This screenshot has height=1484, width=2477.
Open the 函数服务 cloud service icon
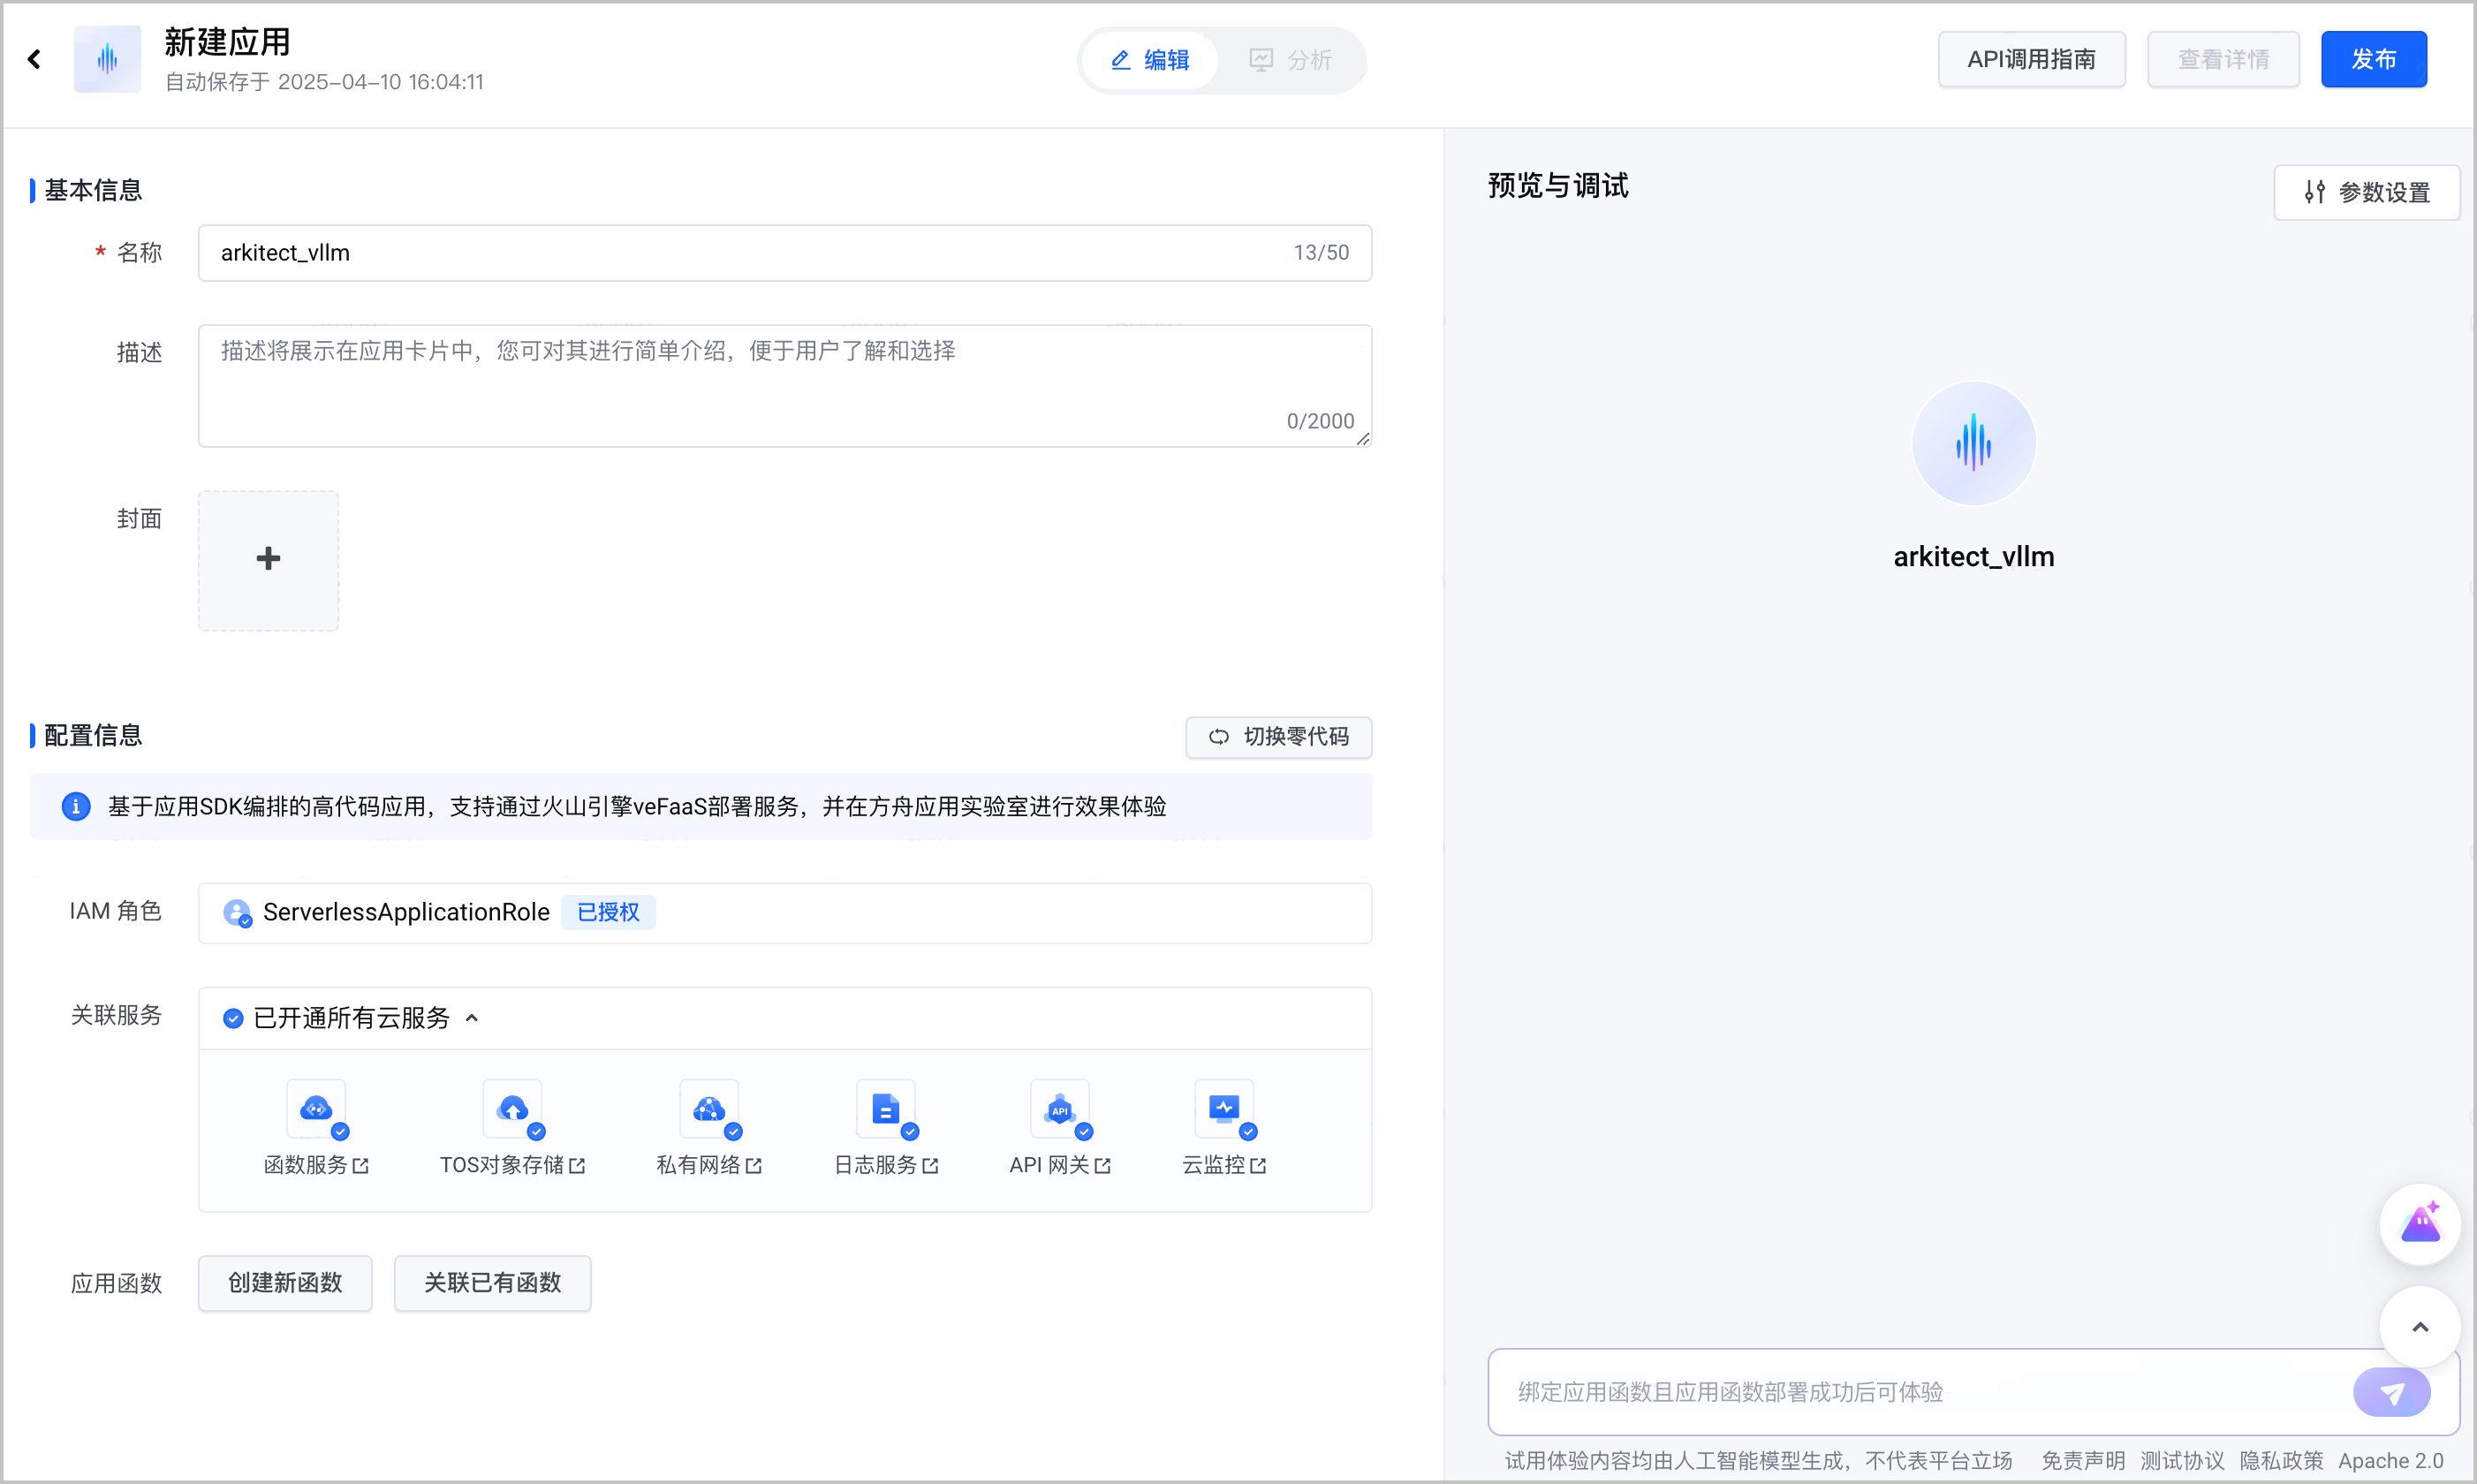coord(317,1109)
